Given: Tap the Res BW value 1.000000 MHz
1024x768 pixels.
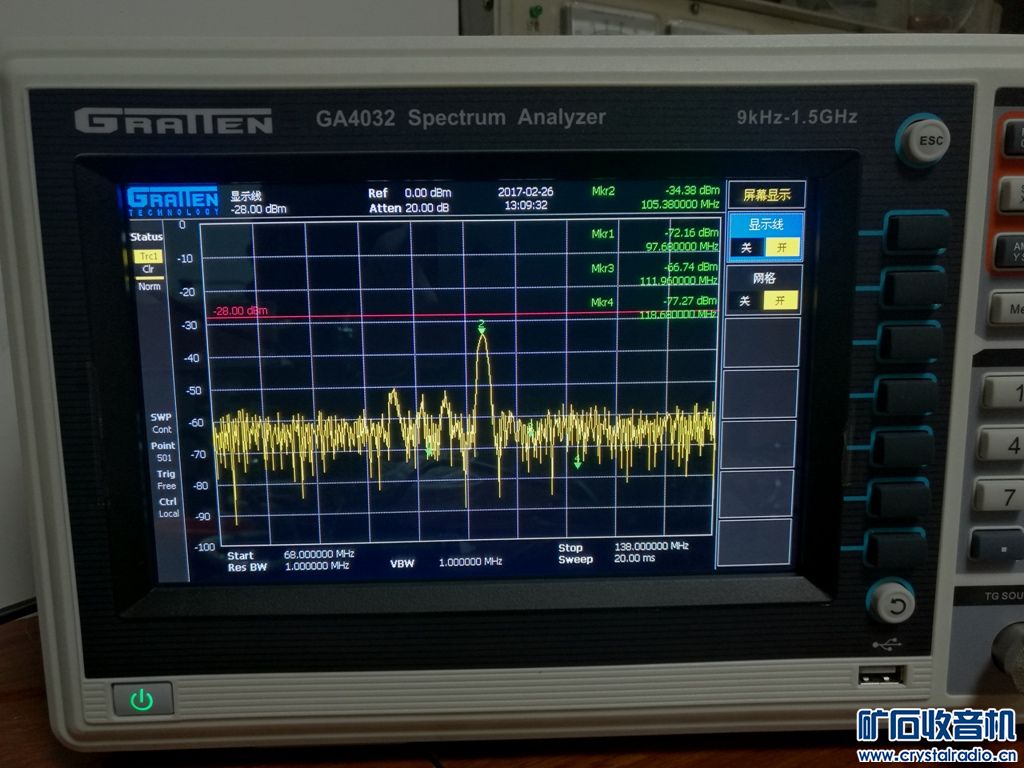Looking at the screenshot, I should tap(317, 566).
